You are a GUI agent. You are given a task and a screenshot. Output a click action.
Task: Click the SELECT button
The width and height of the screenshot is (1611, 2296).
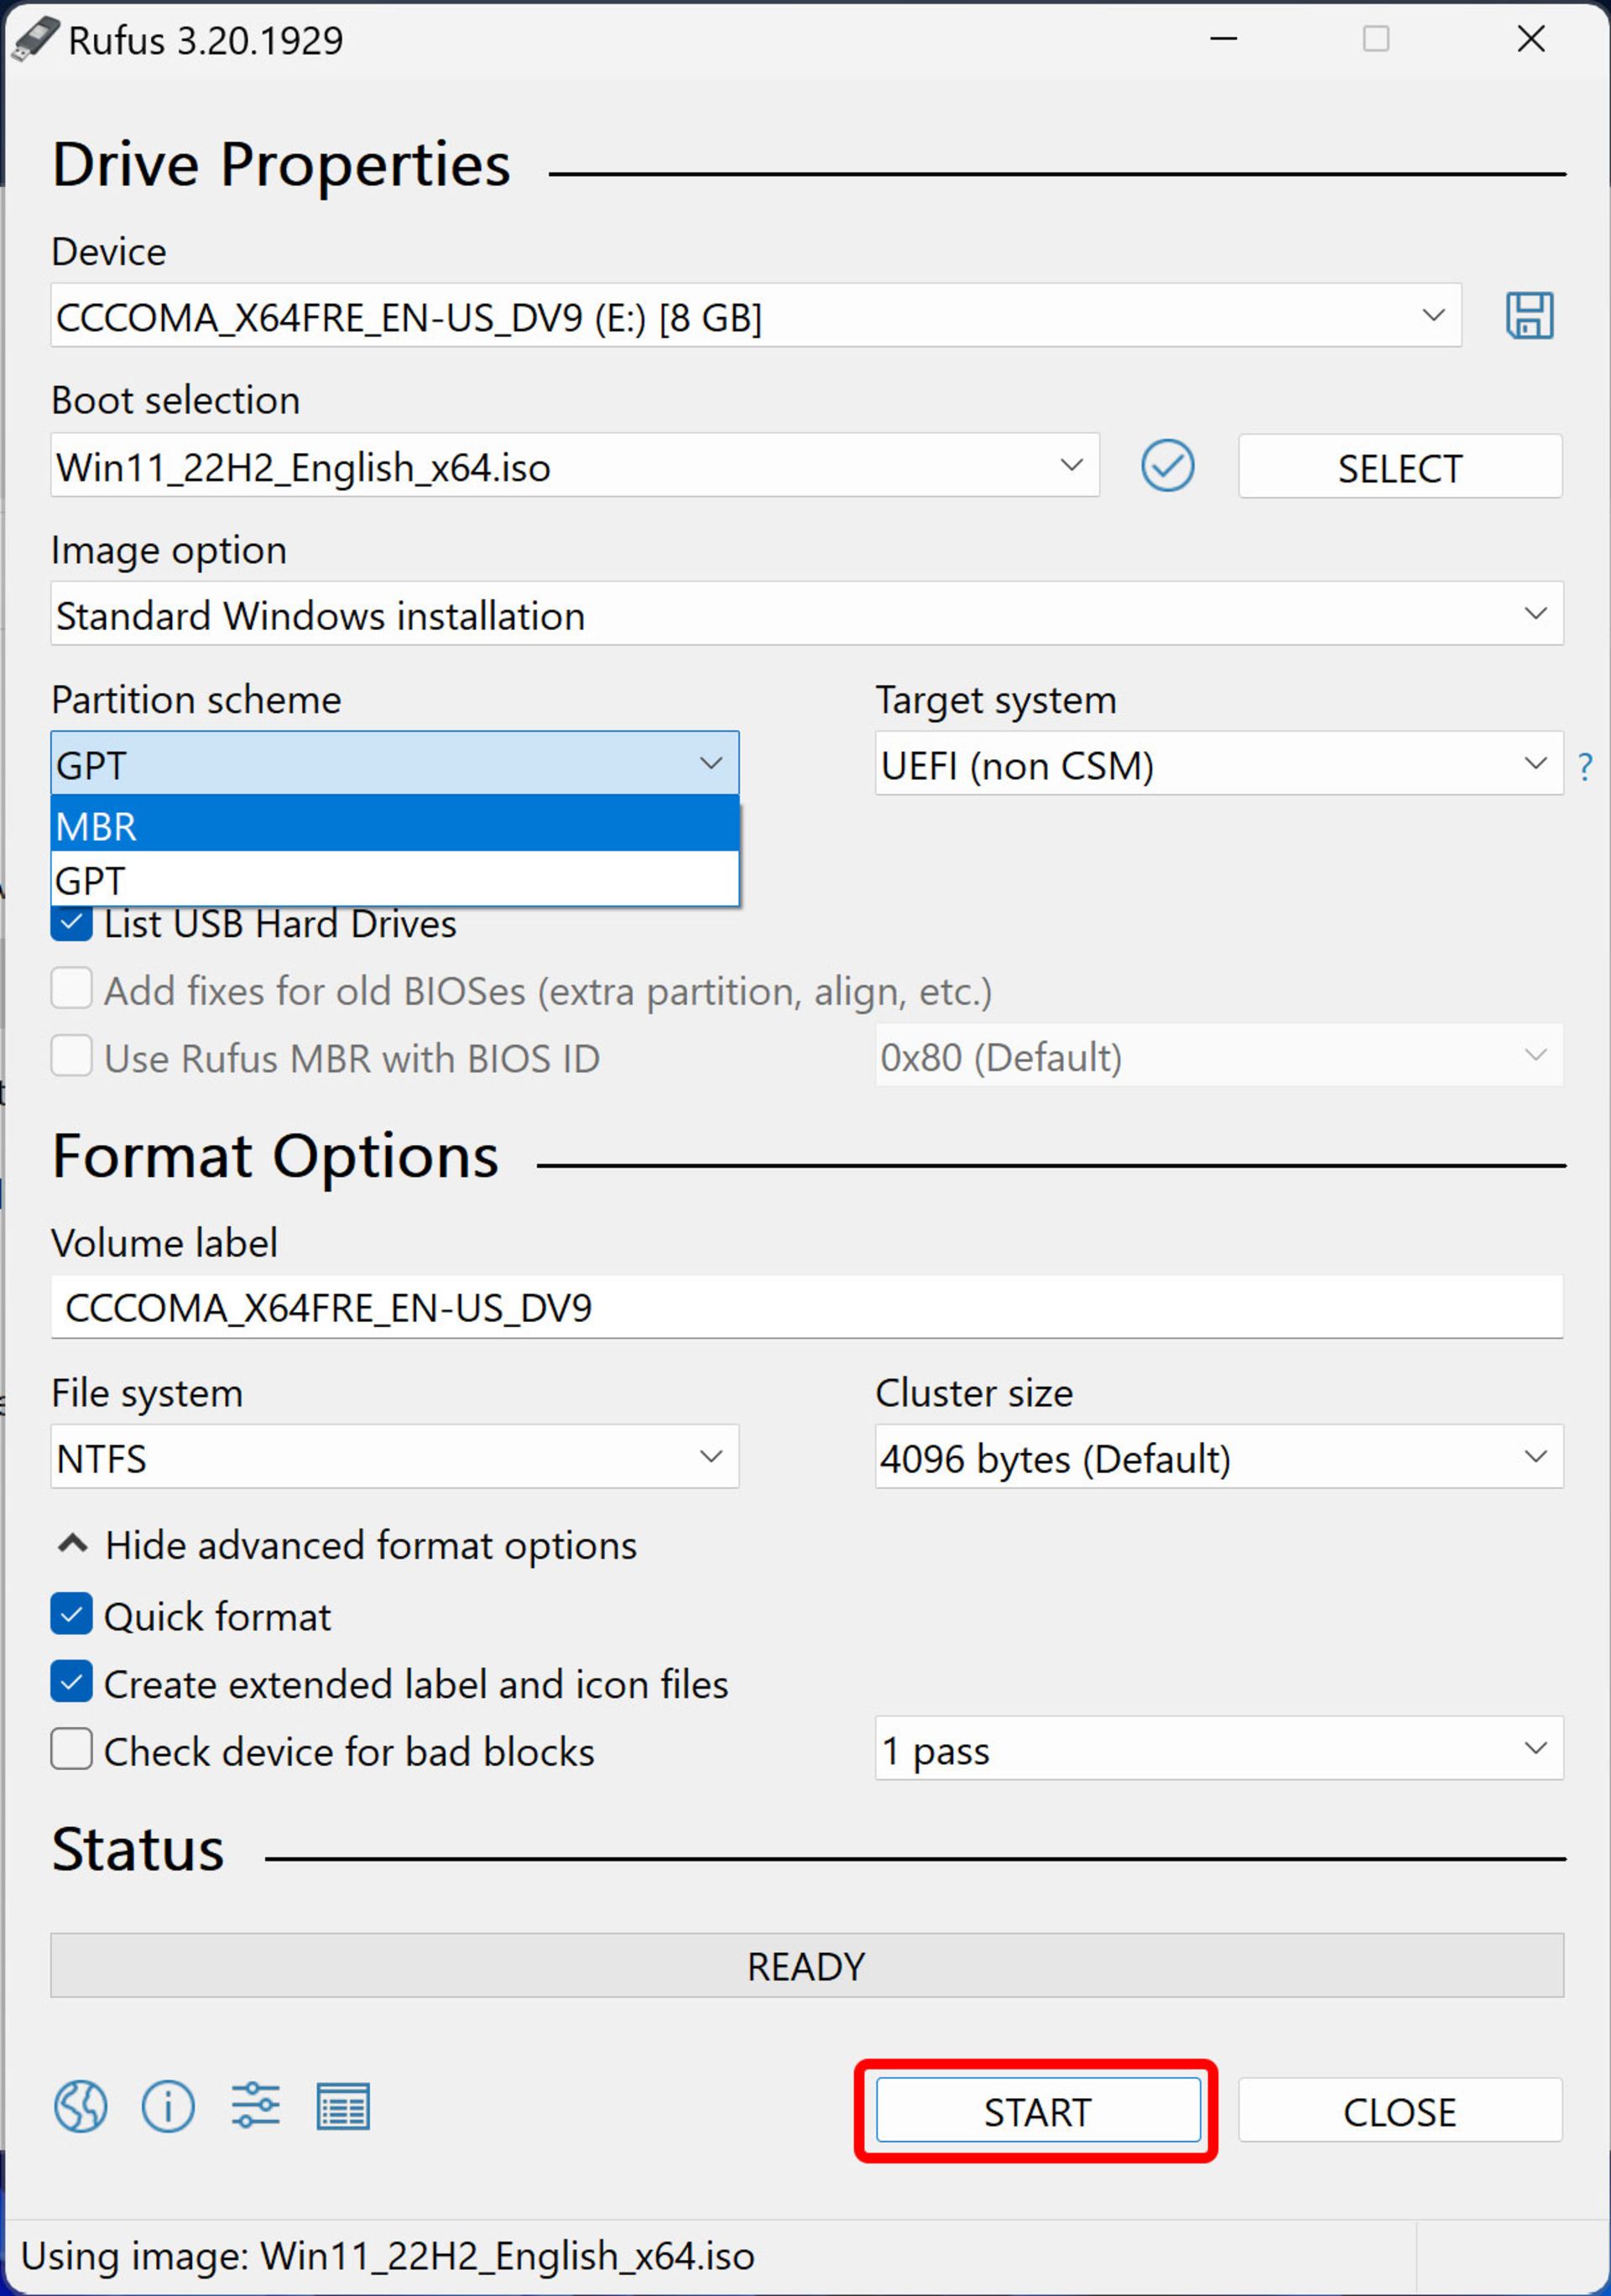point(1400,466)
